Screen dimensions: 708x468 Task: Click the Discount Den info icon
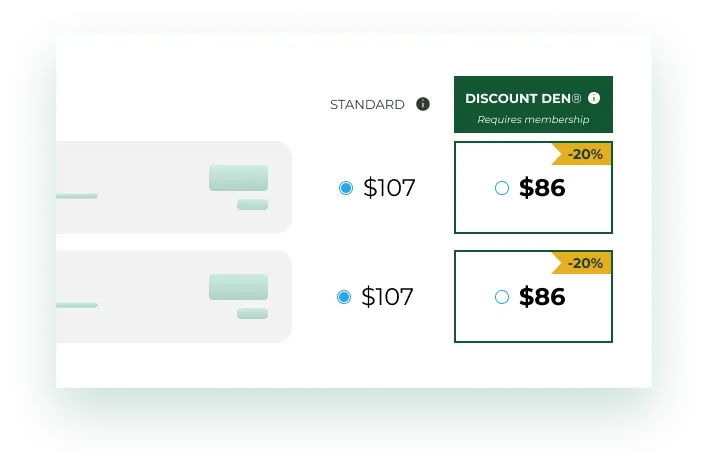[x=594, y=98]
